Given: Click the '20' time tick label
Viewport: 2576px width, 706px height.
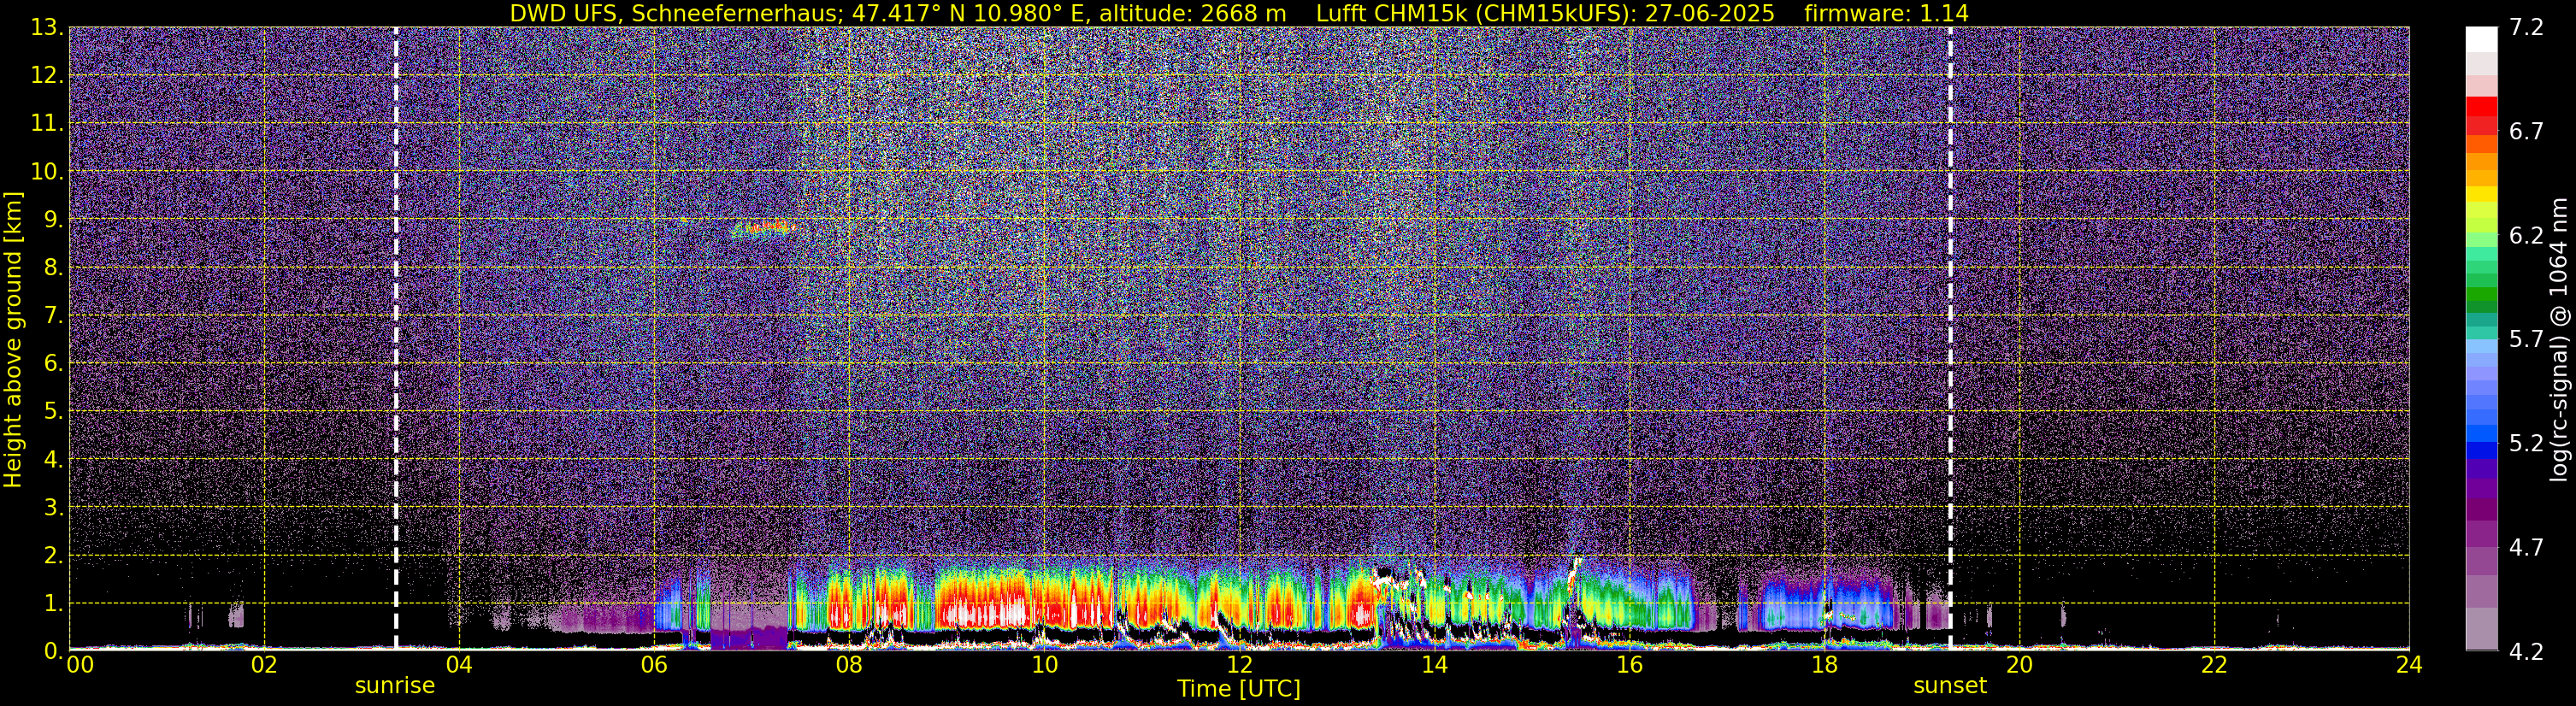Looking at the screenshot, I should 2019,665.
